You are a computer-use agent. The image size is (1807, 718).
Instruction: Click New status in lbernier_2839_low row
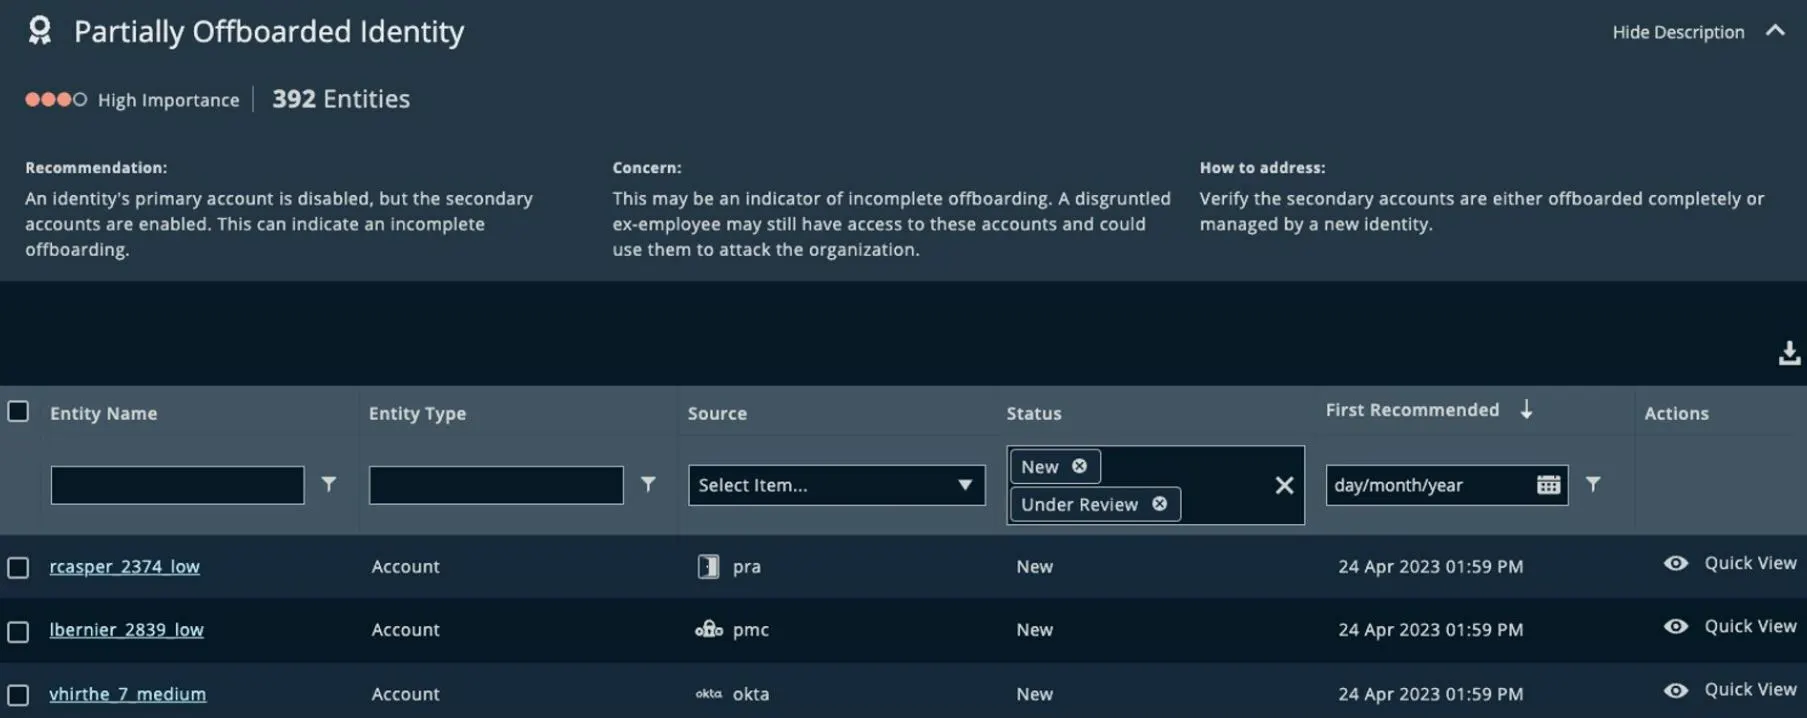[x=1034, y=630]
